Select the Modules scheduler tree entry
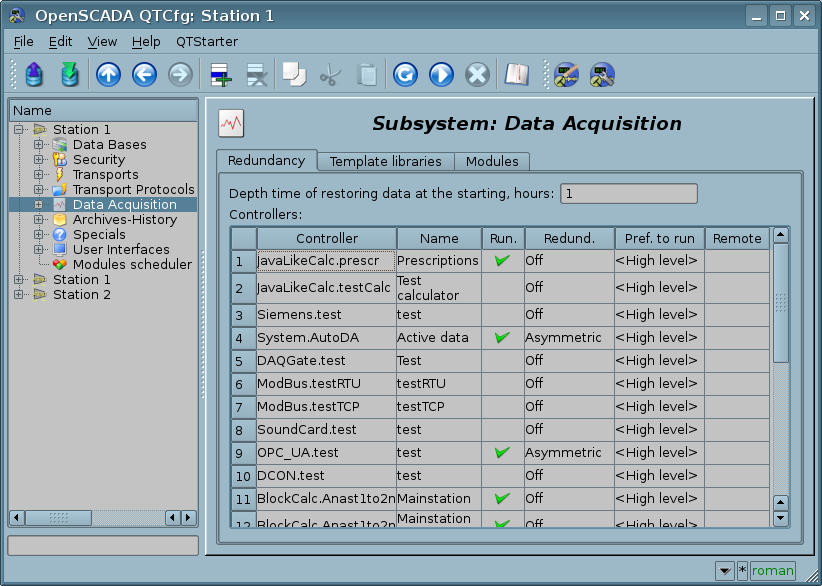This screenshot has width=822, height=586. (132, 265)
